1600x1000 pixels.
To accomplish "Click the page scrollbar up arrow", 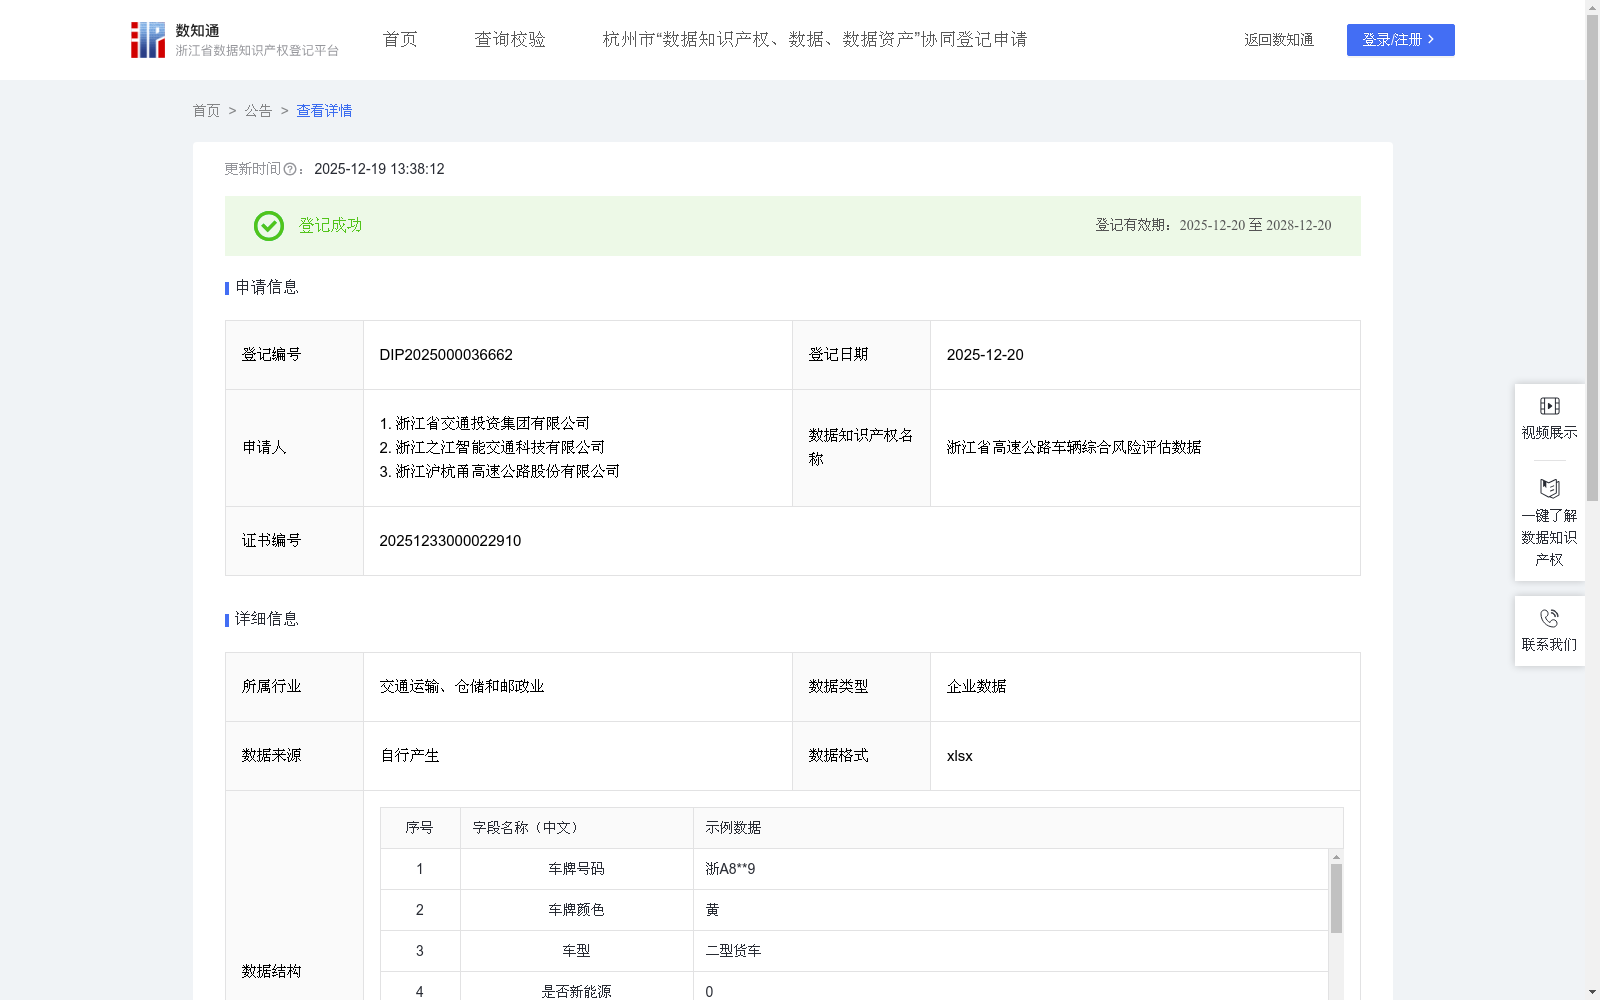I will coord(1592,7).
